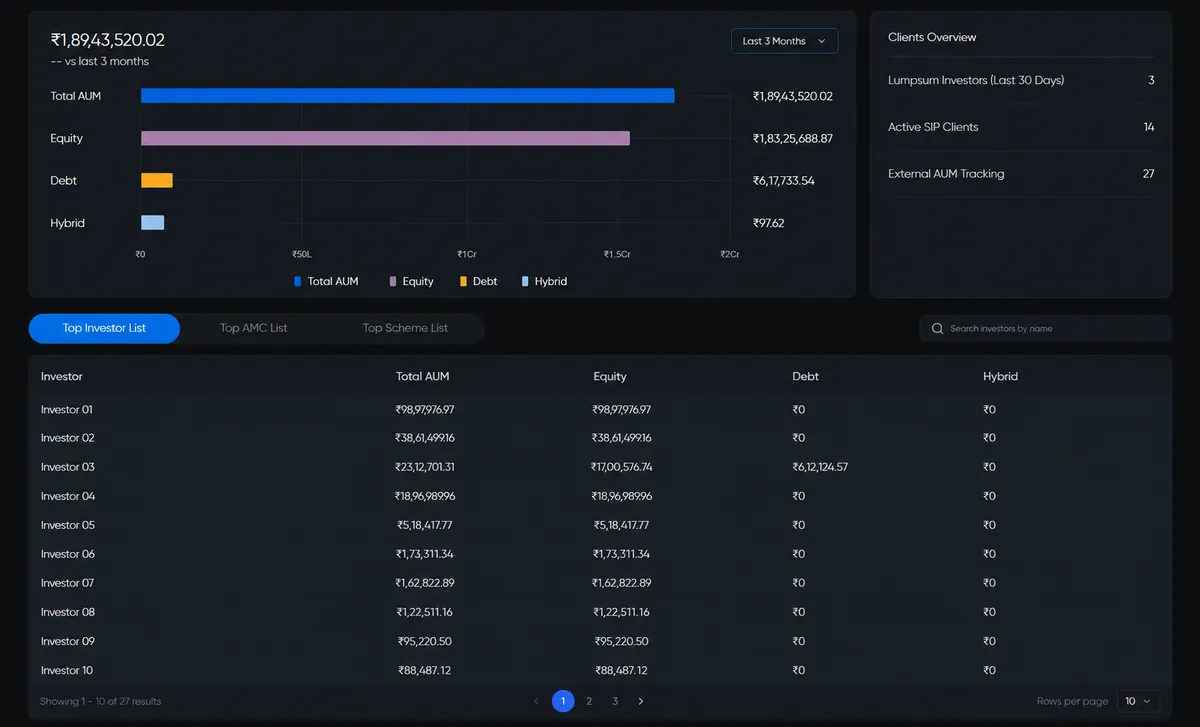
Task: Toggle Debt legend swatch
Action: click(464, 282)
